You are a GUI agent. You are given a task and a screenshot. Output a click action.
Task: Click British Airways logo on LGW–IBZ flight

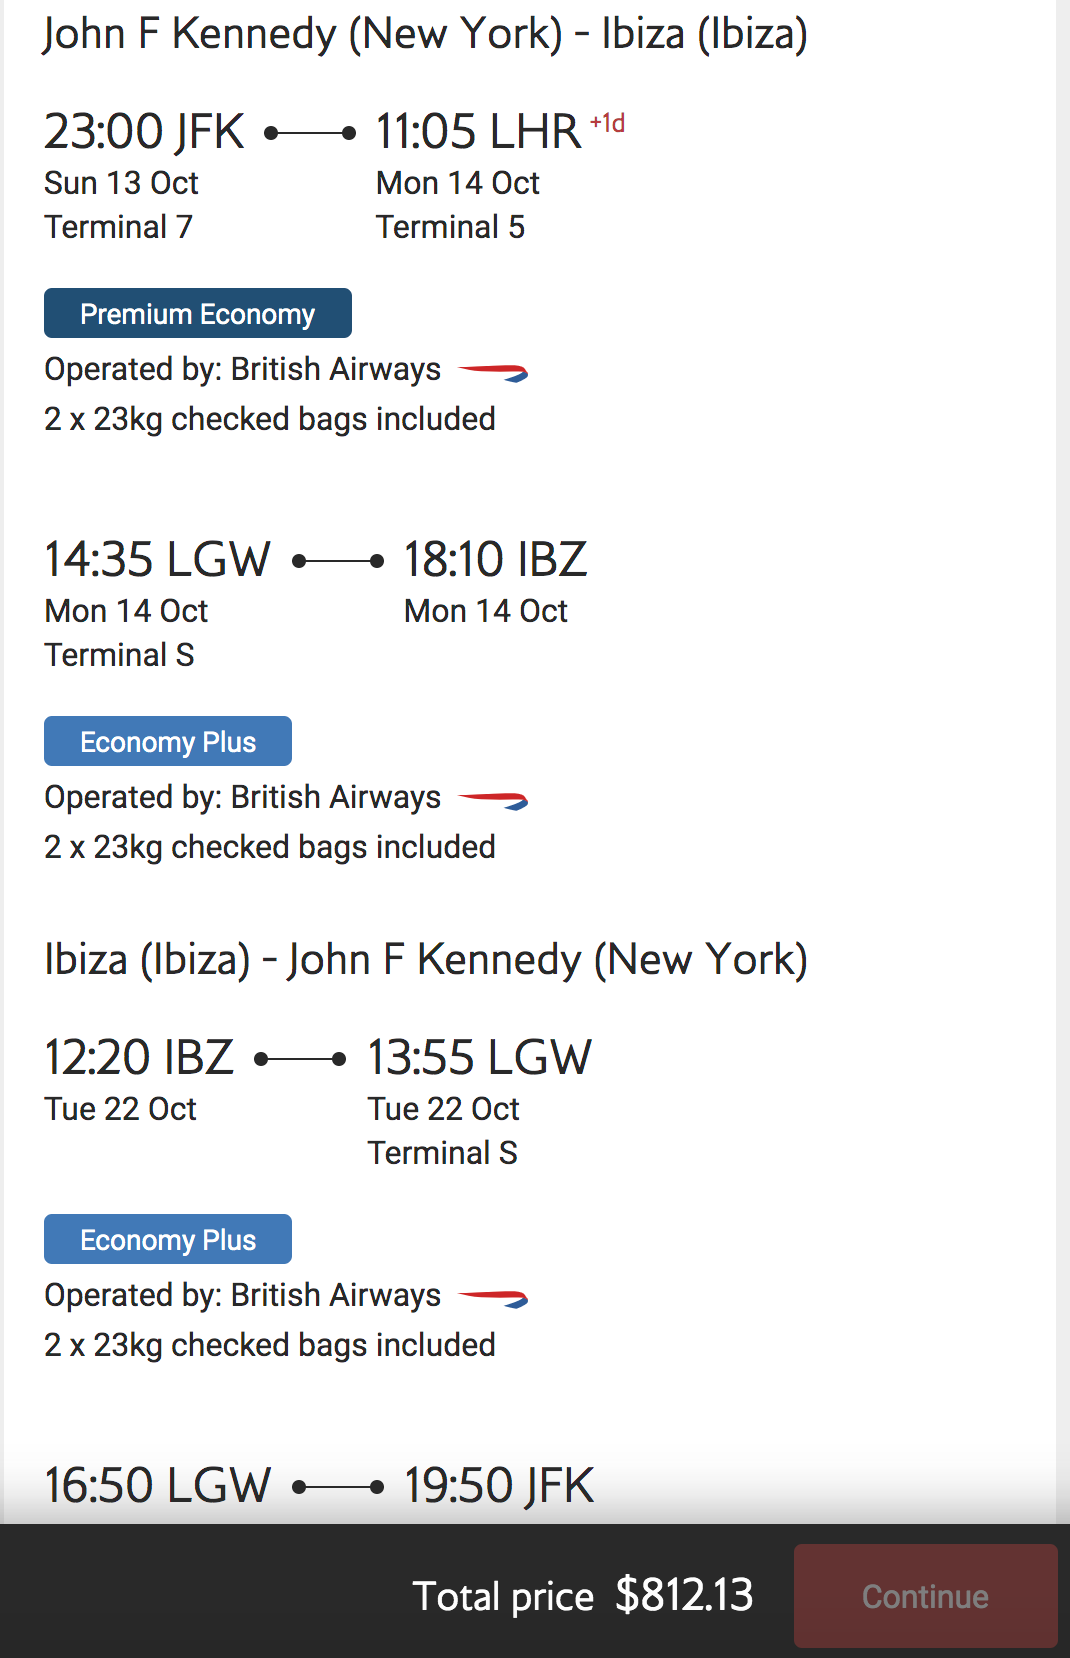click(x=493, y=801)
